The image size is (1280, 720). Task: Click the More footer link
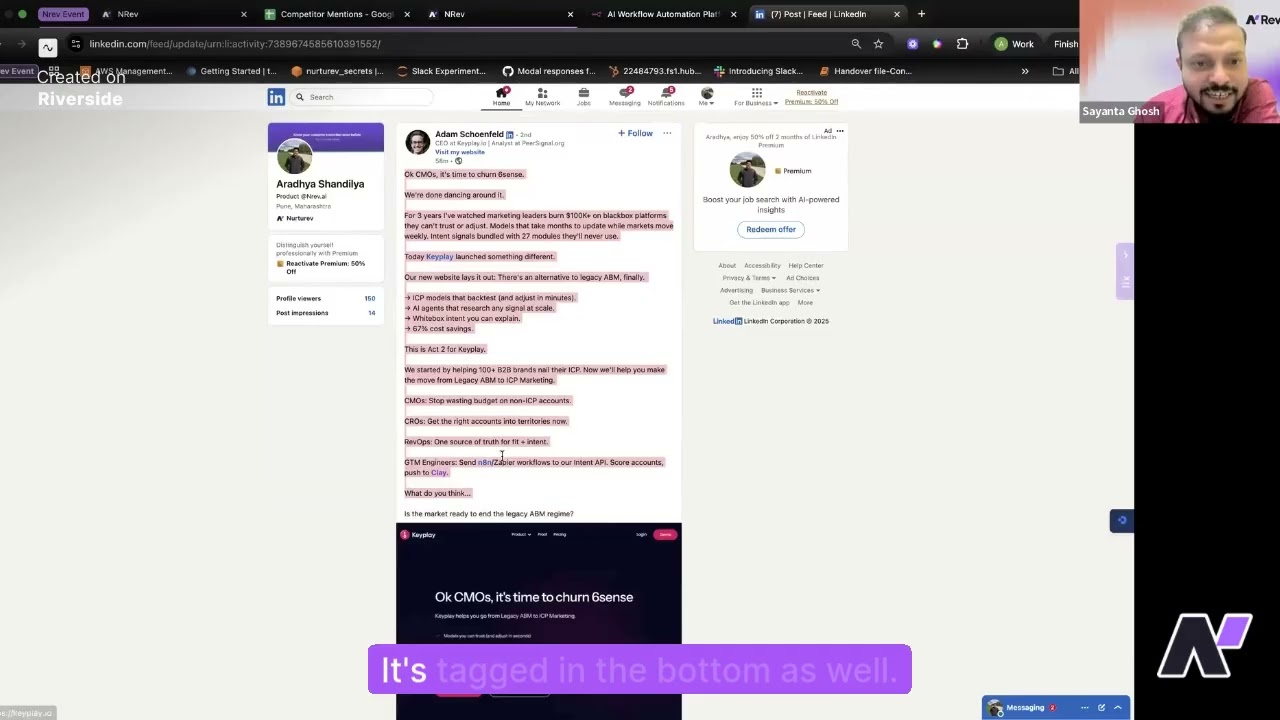point(805,302)
